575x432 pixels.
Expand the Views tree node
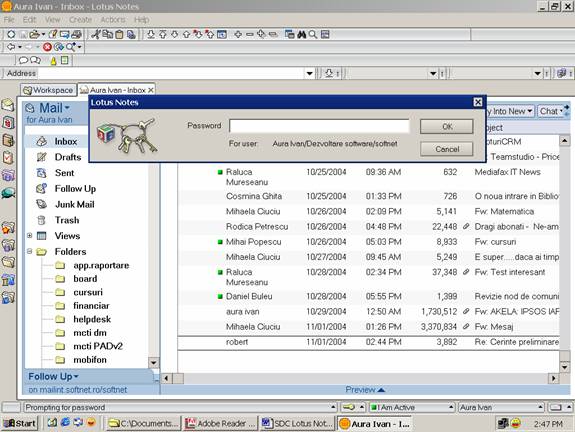coord(30,235)
